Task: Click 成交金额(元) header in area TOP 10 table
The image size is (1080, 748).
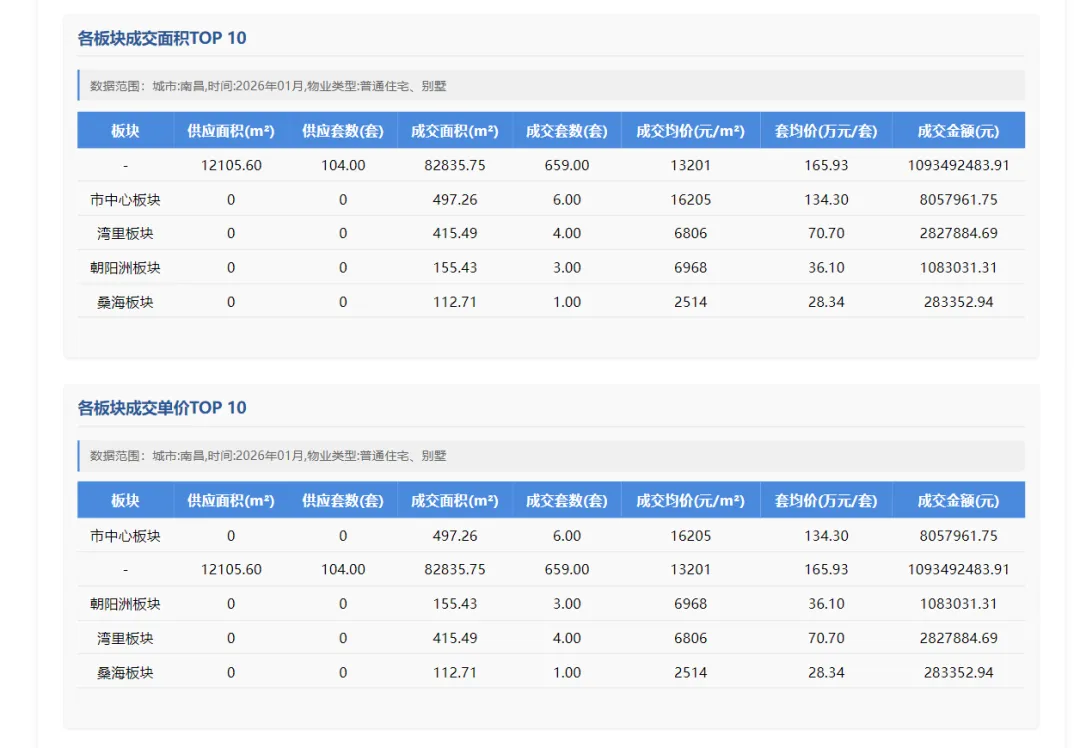Action: click(x=958, y=131)
